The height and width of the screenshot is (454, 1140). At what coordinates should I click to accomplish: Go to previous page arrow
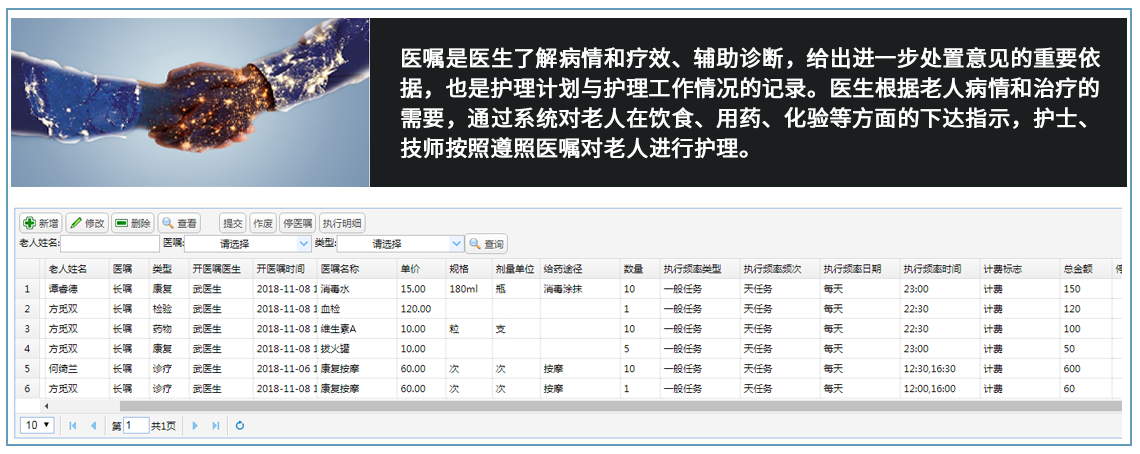[94, 425]
